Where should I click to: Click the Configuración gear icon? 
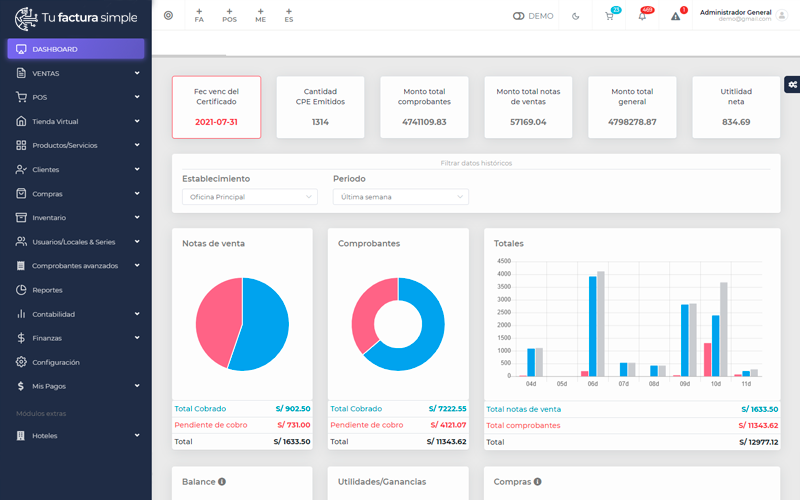(x=21, y=362)
